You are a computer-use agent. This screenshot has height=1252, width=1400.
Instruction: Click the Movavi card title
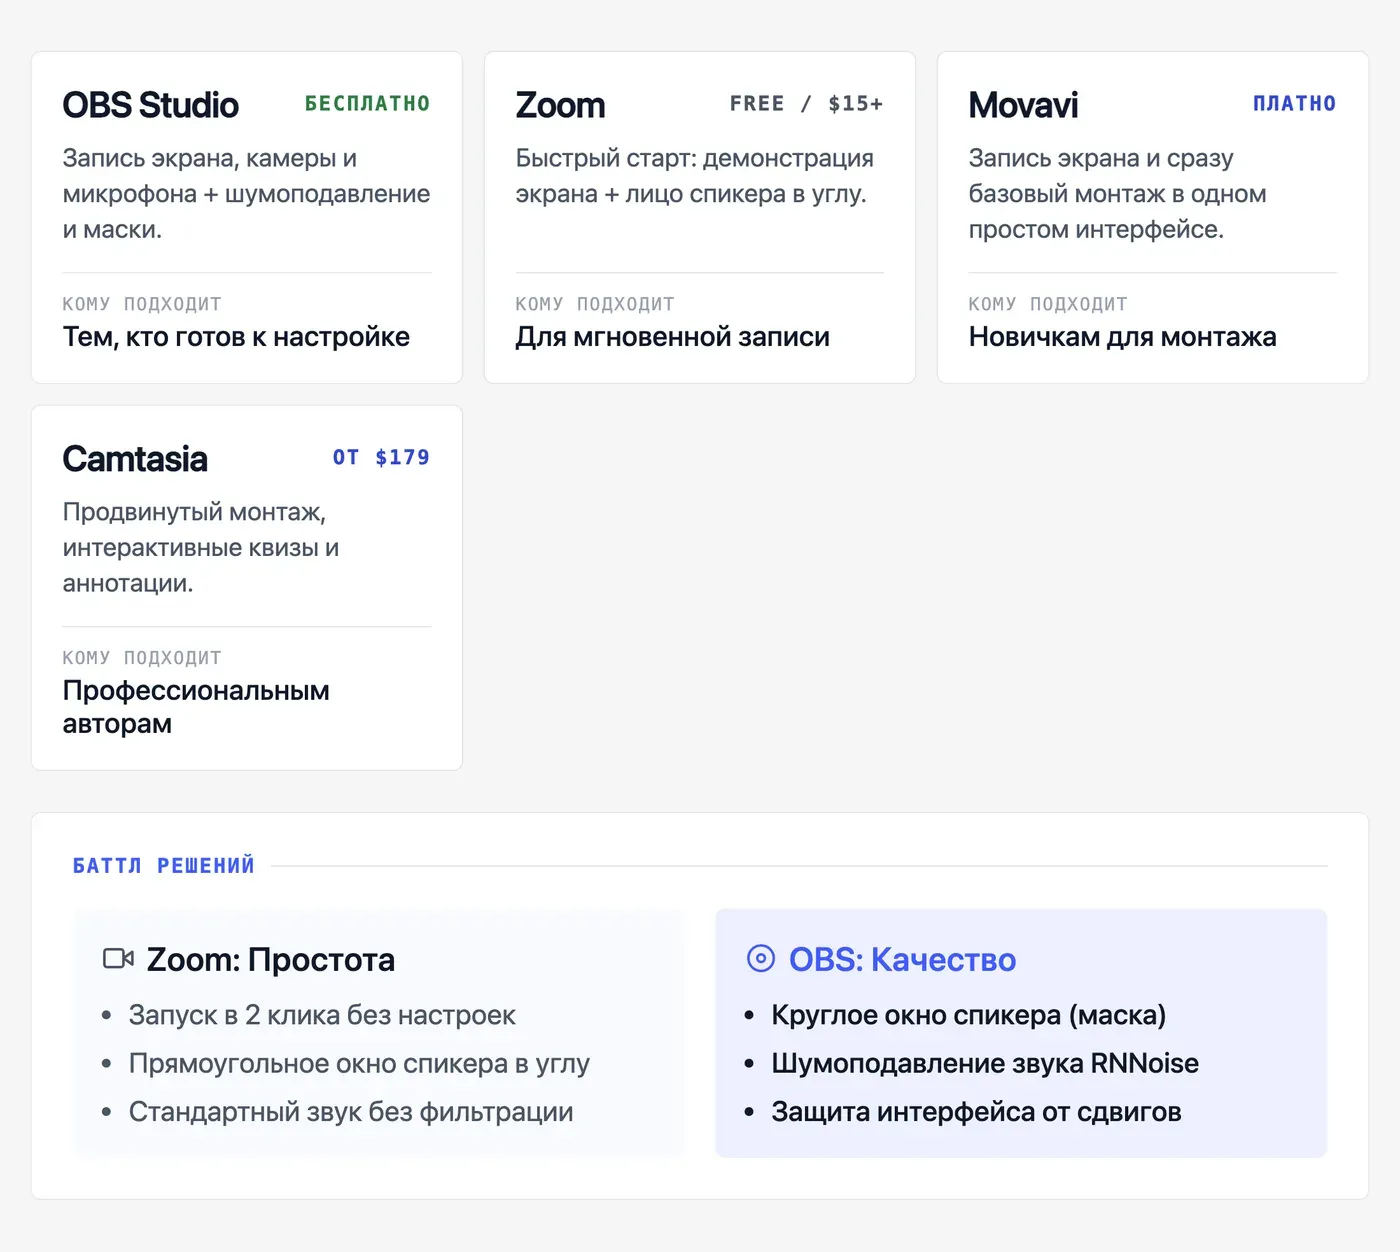1024,105
